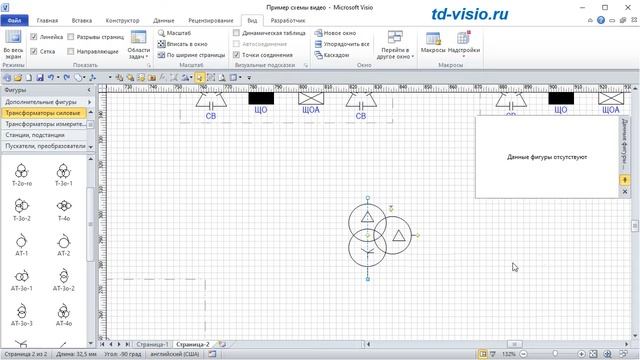Toggle the Точки соединения checkbox
This screenshot has width=640, height=360.
coord(236,54)
